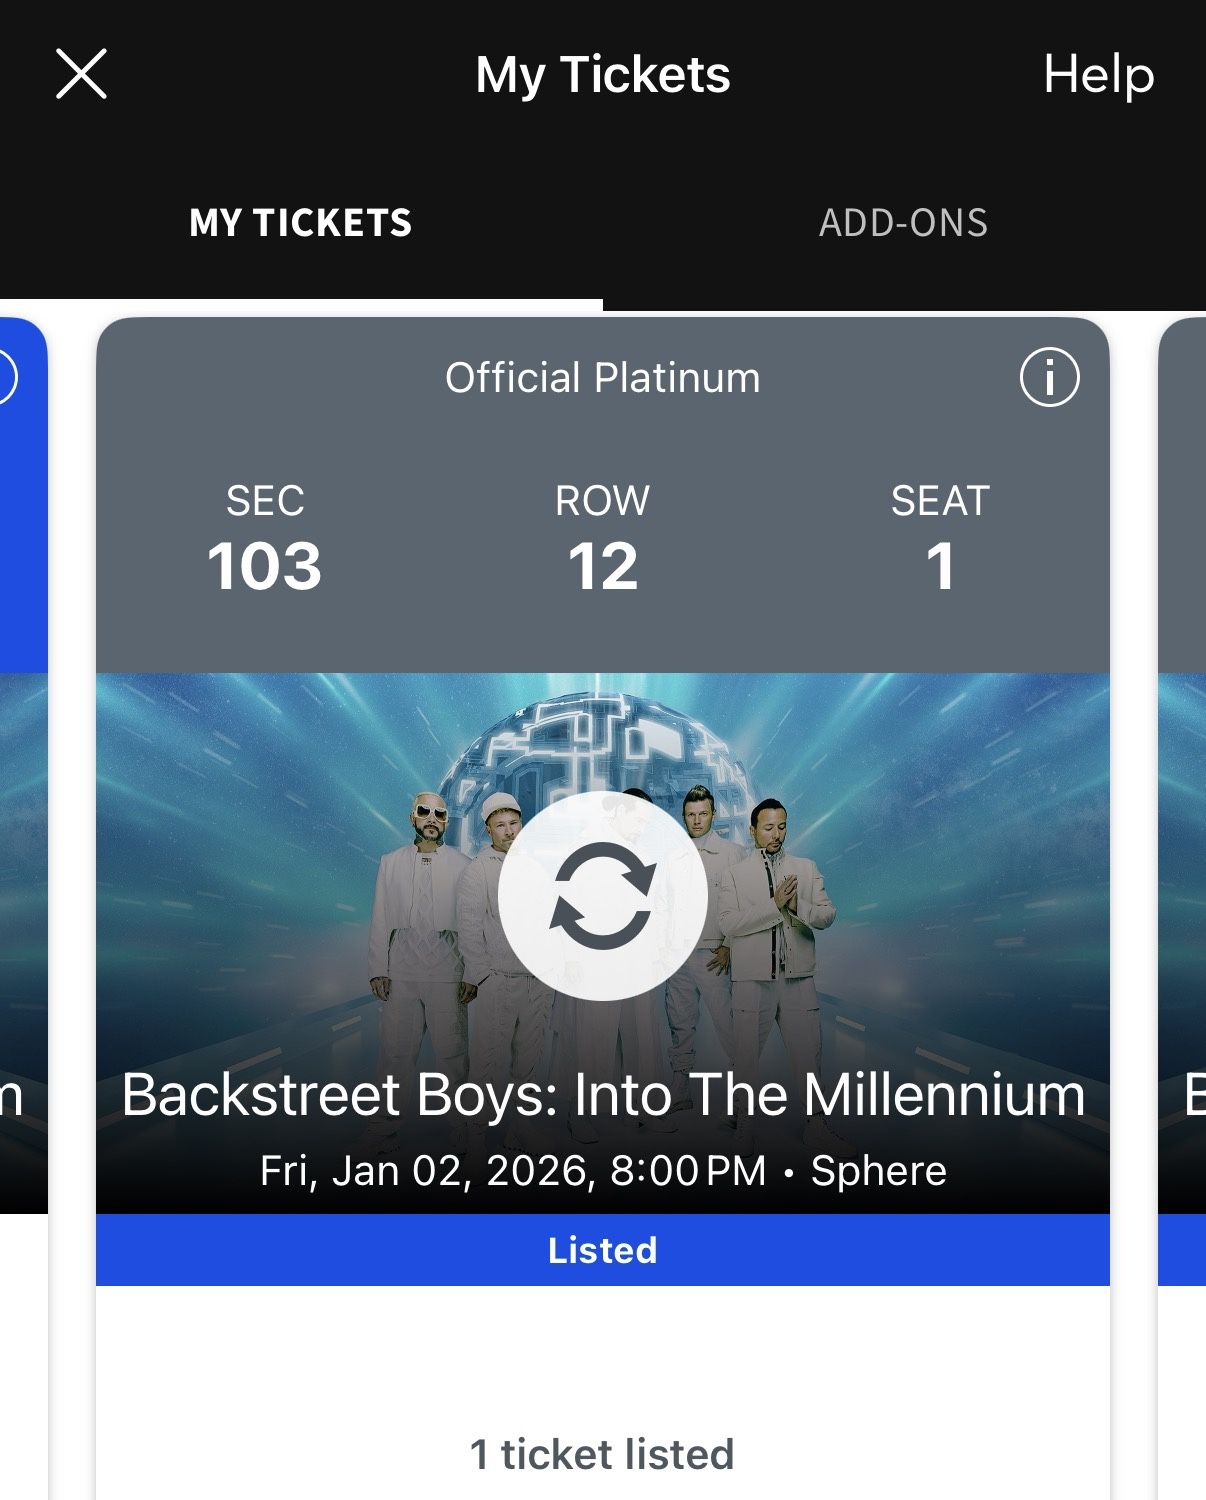Select the MY TICKETS tab
Viewport: 1206px width, 1500px height.
pyautogui.click(x=301, y=223)
